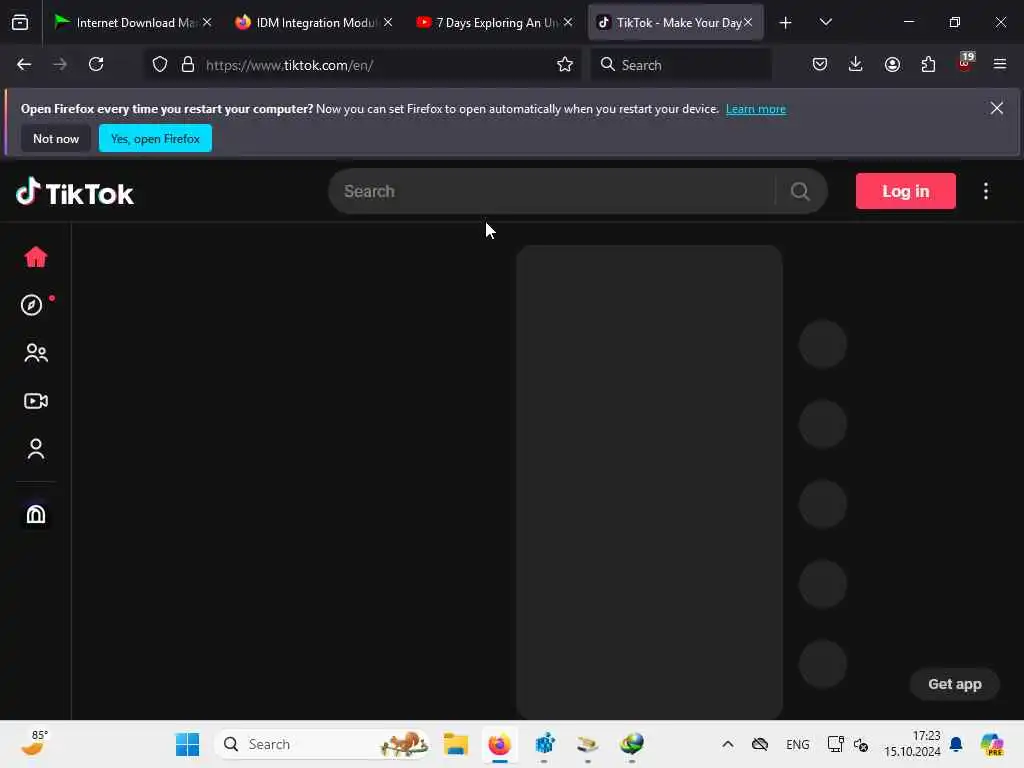Open Save to Pocket icon
Screen dimensions: 1024x768
(820, 65)
